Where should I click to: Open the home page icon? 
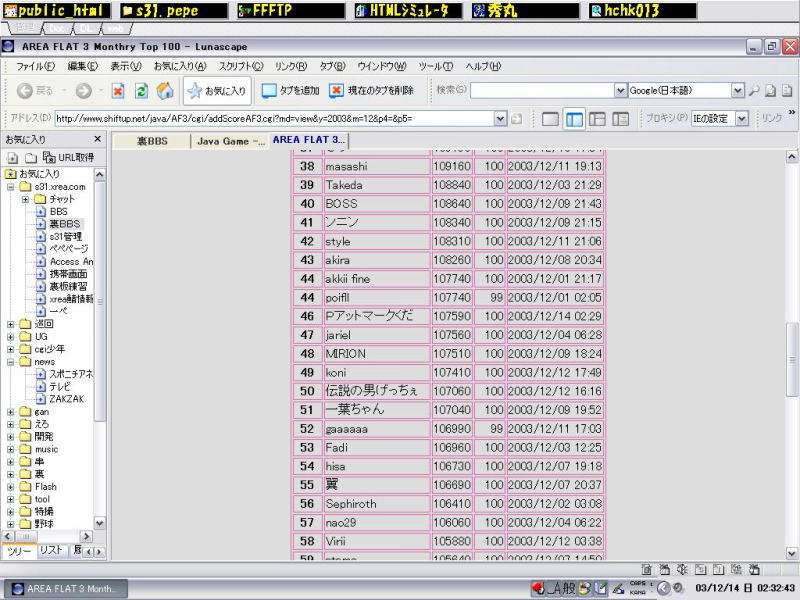pos(165,91)
